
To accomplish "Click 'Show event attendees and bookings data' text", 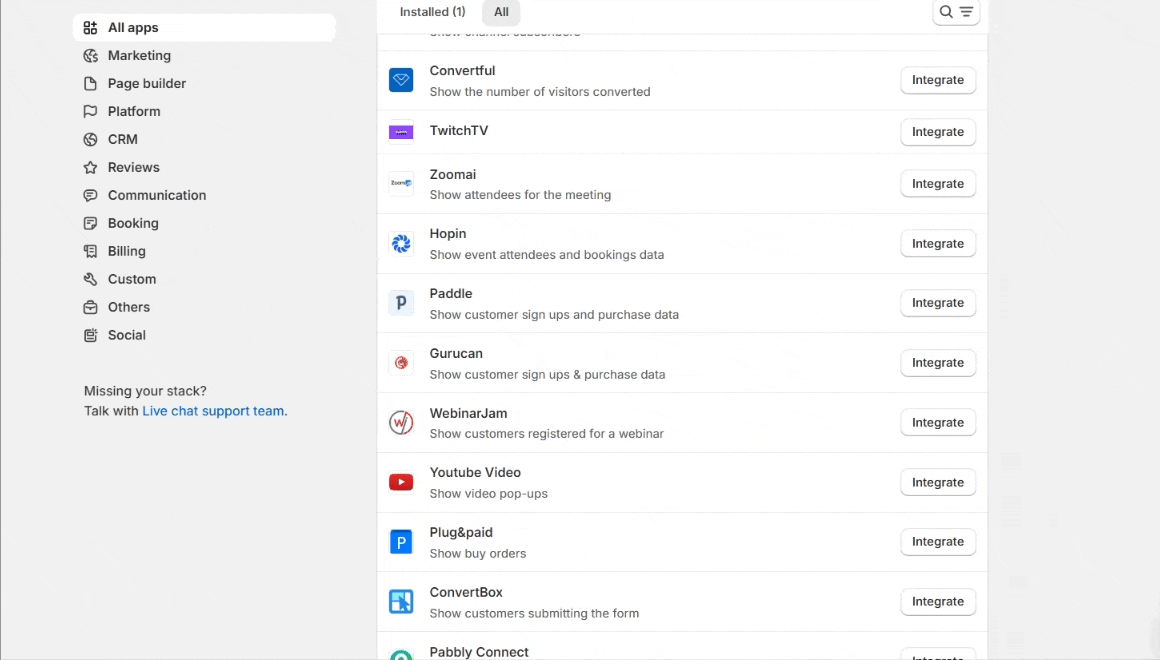I will click(x=547, y=255).
